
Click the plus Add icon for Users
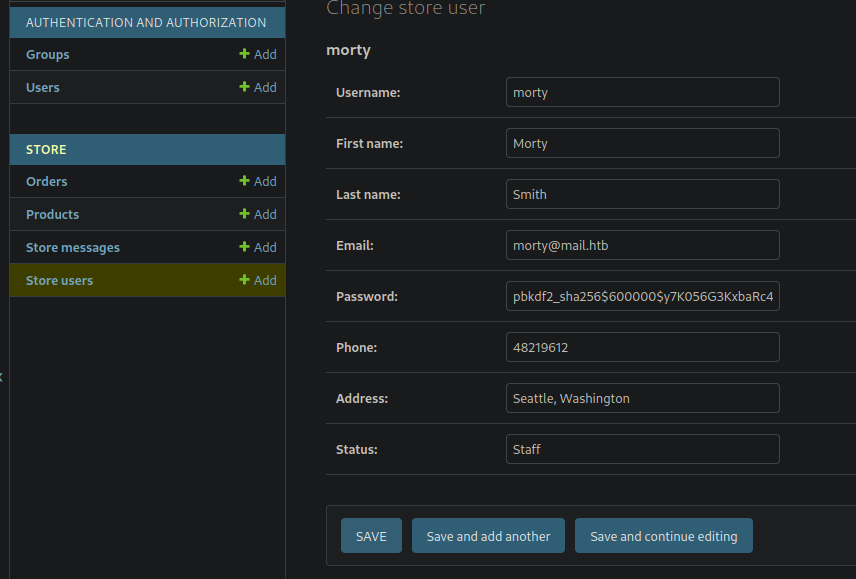[244, 88]
